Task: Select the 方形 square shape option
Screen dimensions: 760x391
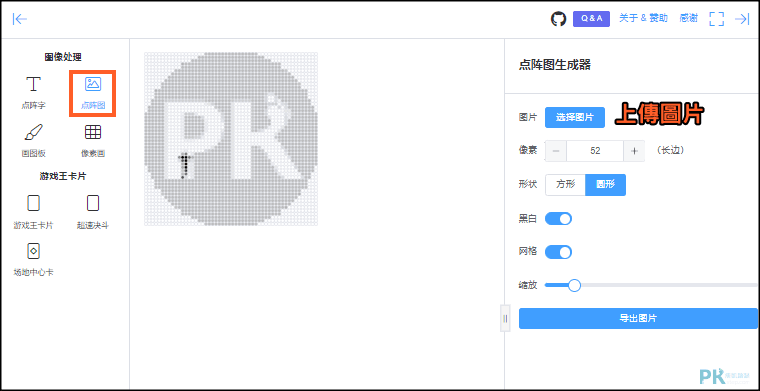Action: (x=565, y=185)
